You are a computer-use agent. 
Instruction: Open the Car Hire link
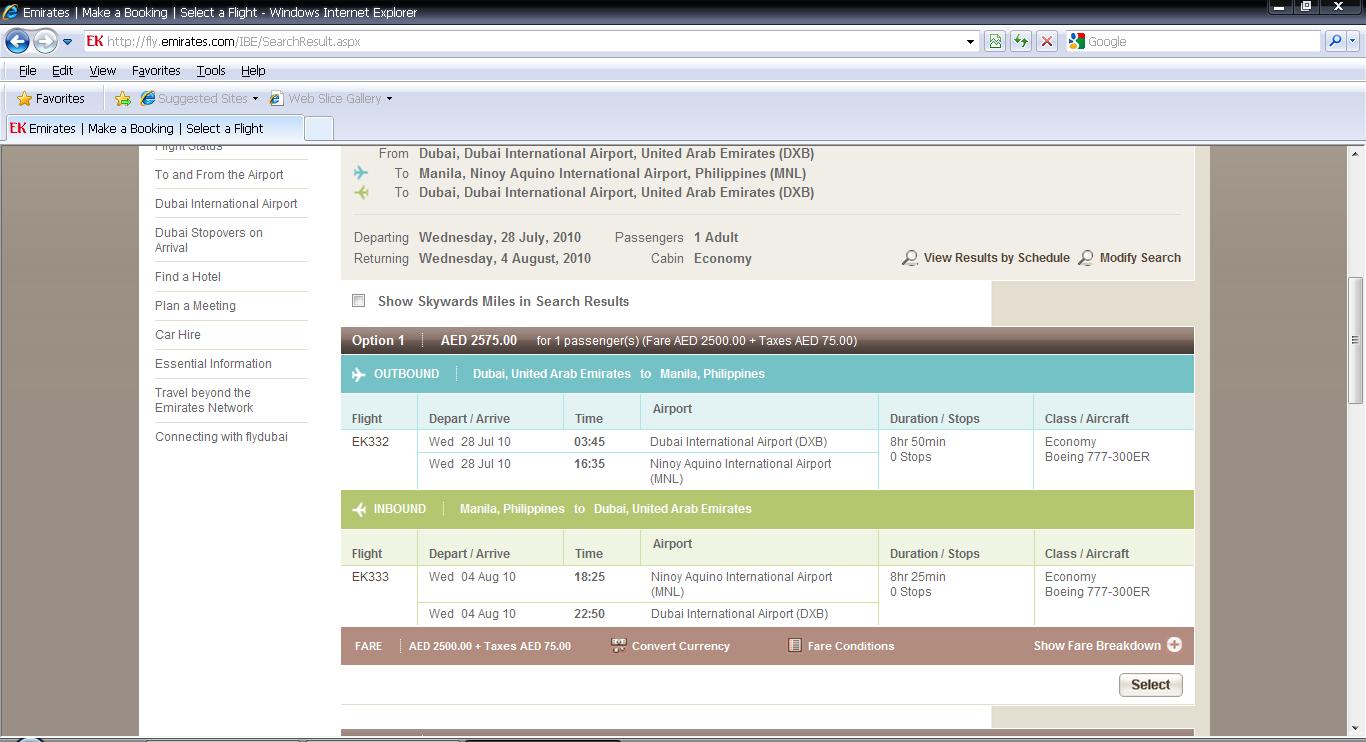(178, 335)
